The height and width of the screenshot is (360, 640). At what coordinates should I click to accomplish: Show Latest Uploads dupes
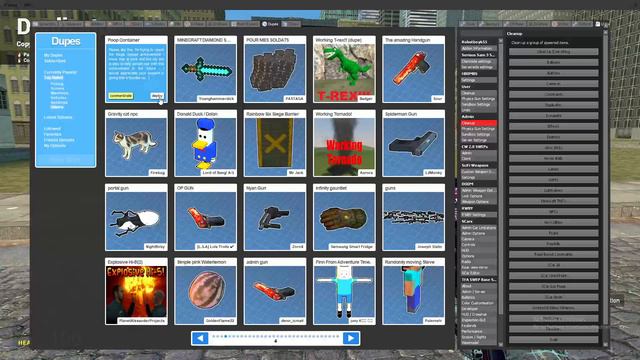[58, 117]
